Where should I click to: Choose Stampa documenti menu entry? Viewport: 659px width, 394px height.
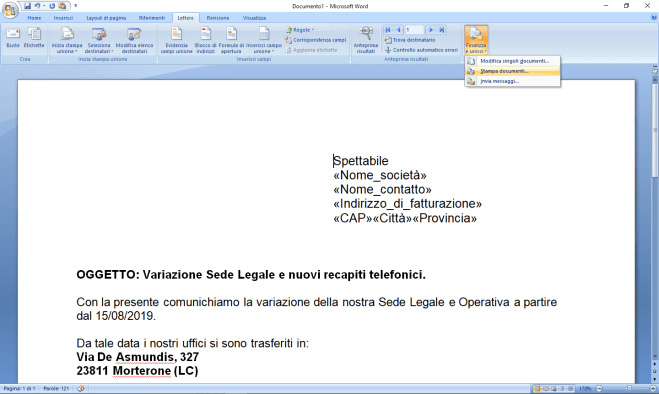coord(512,71)
